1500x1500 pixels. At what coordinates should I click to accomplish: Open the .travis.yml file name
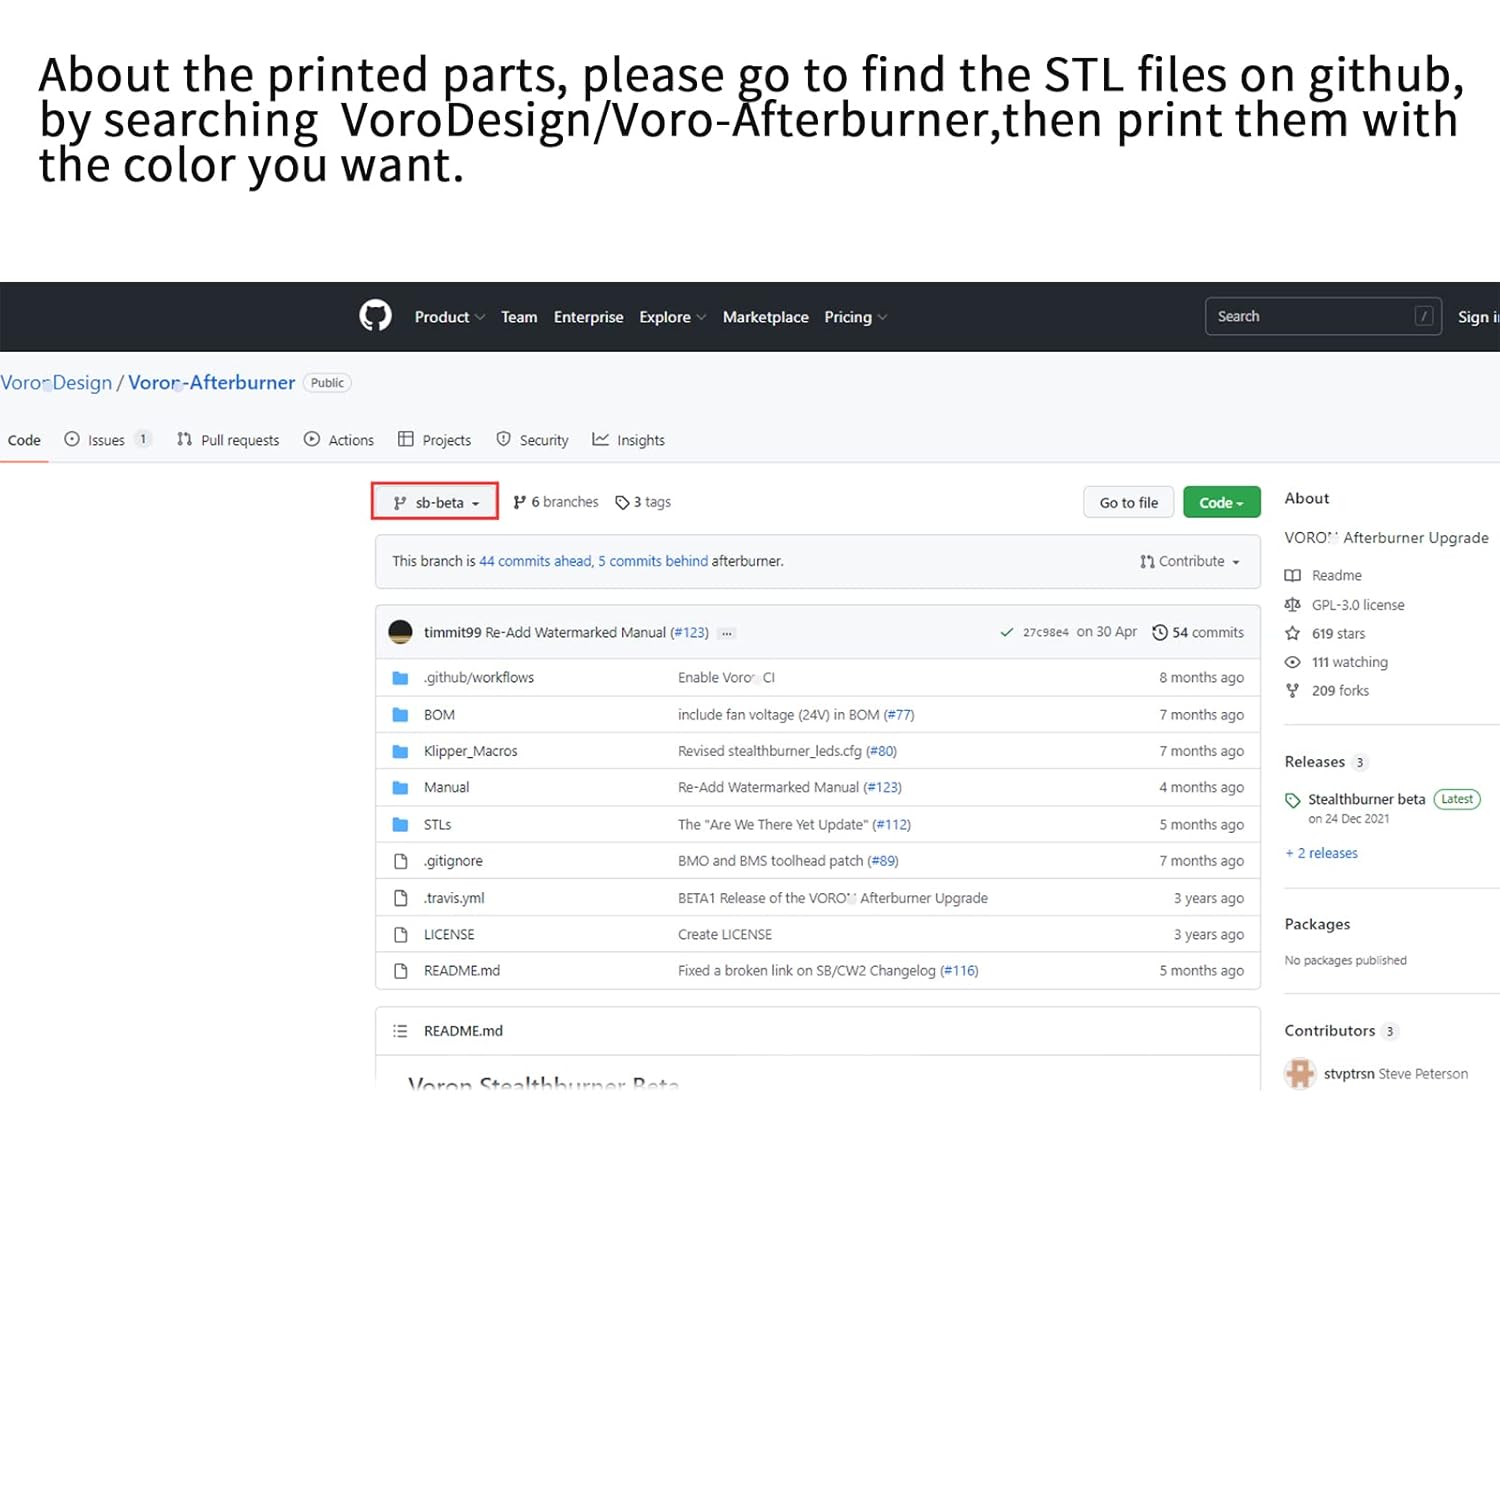pyautogui.click(x=454, y=898)
